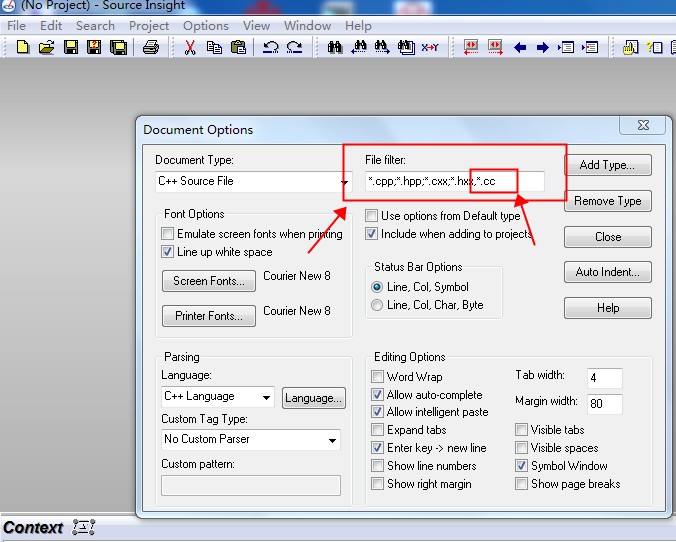The height and width of the screenshot is (542, 676).
Task: Click the Paste clipboard icon
Action: coord(238,47)
